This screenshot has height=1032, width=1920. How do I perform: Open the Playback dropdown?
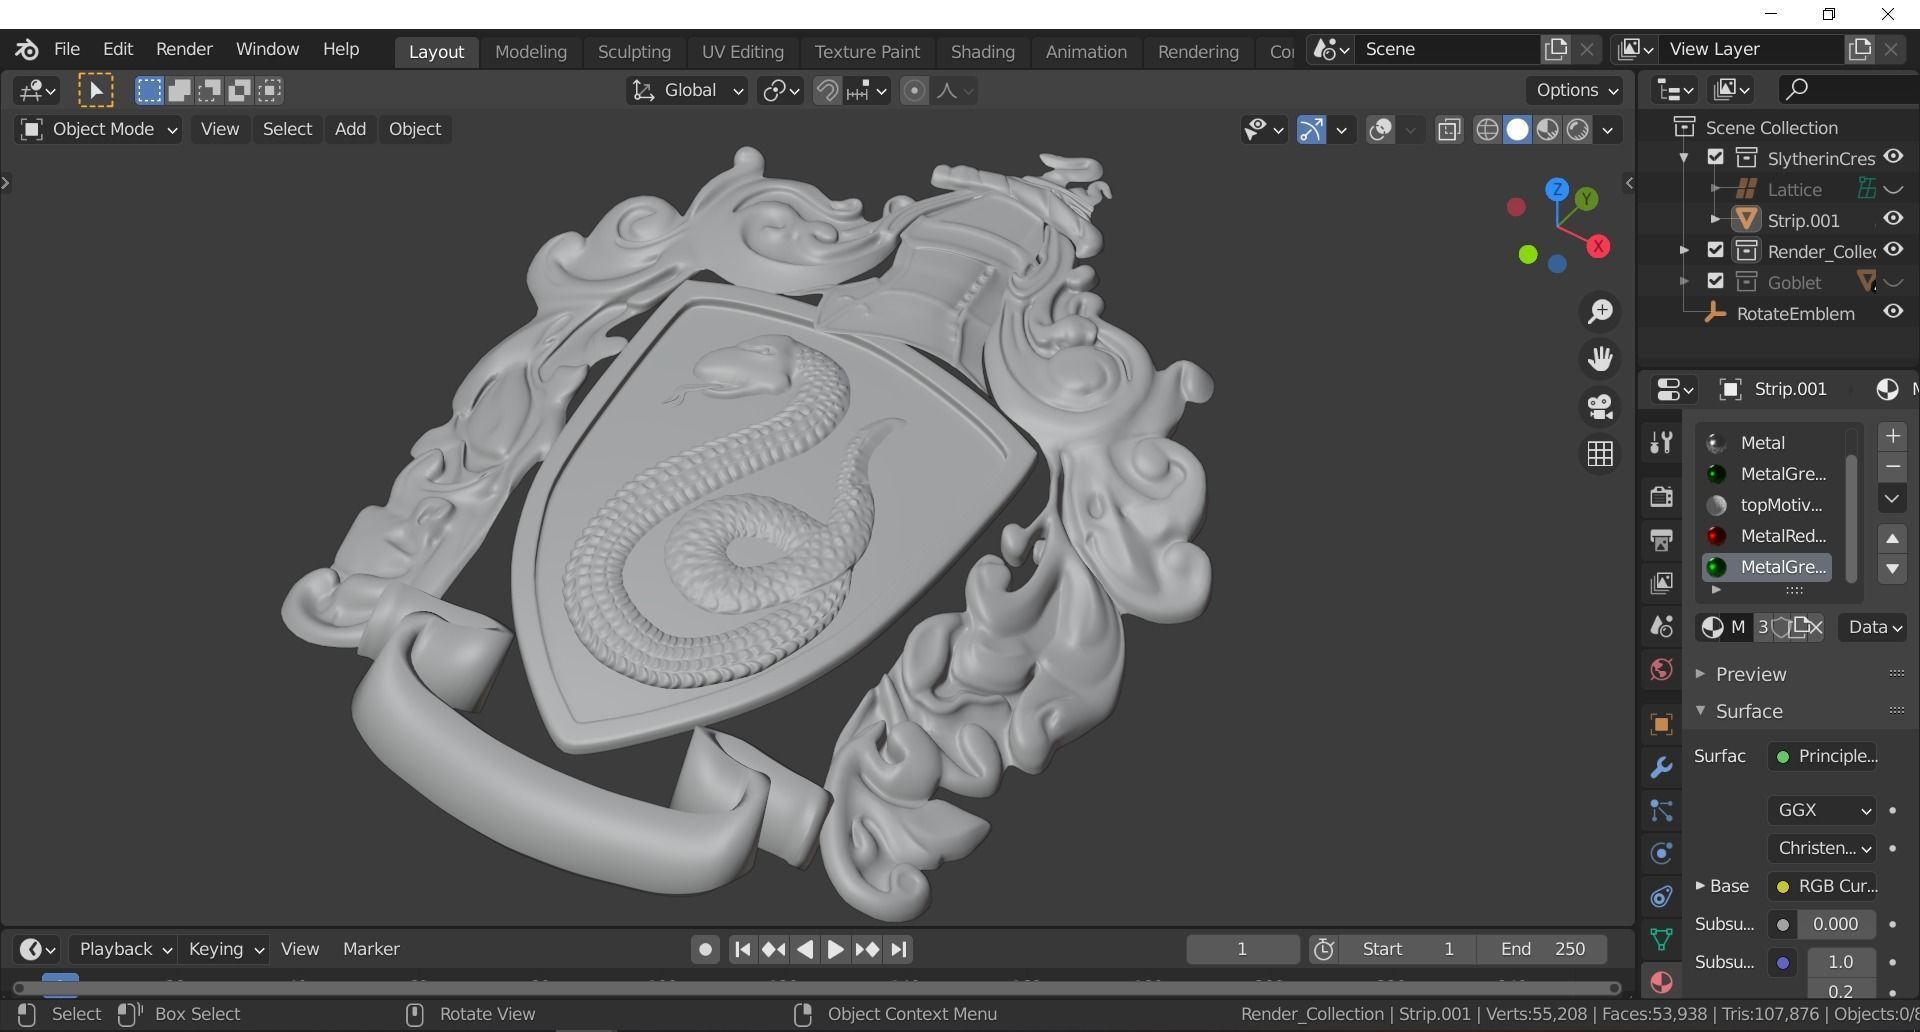click(125, 949)
